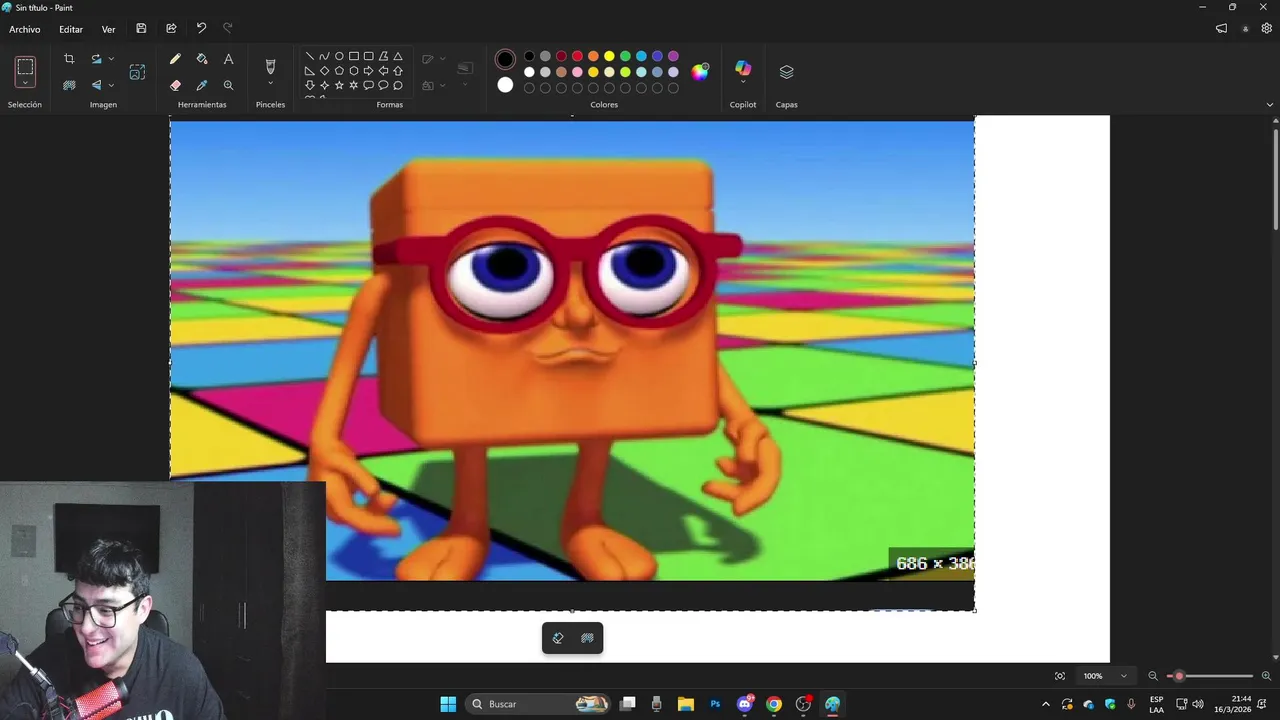Open the Copilot menu
1280x720 pixels.
tap(743, 72)
